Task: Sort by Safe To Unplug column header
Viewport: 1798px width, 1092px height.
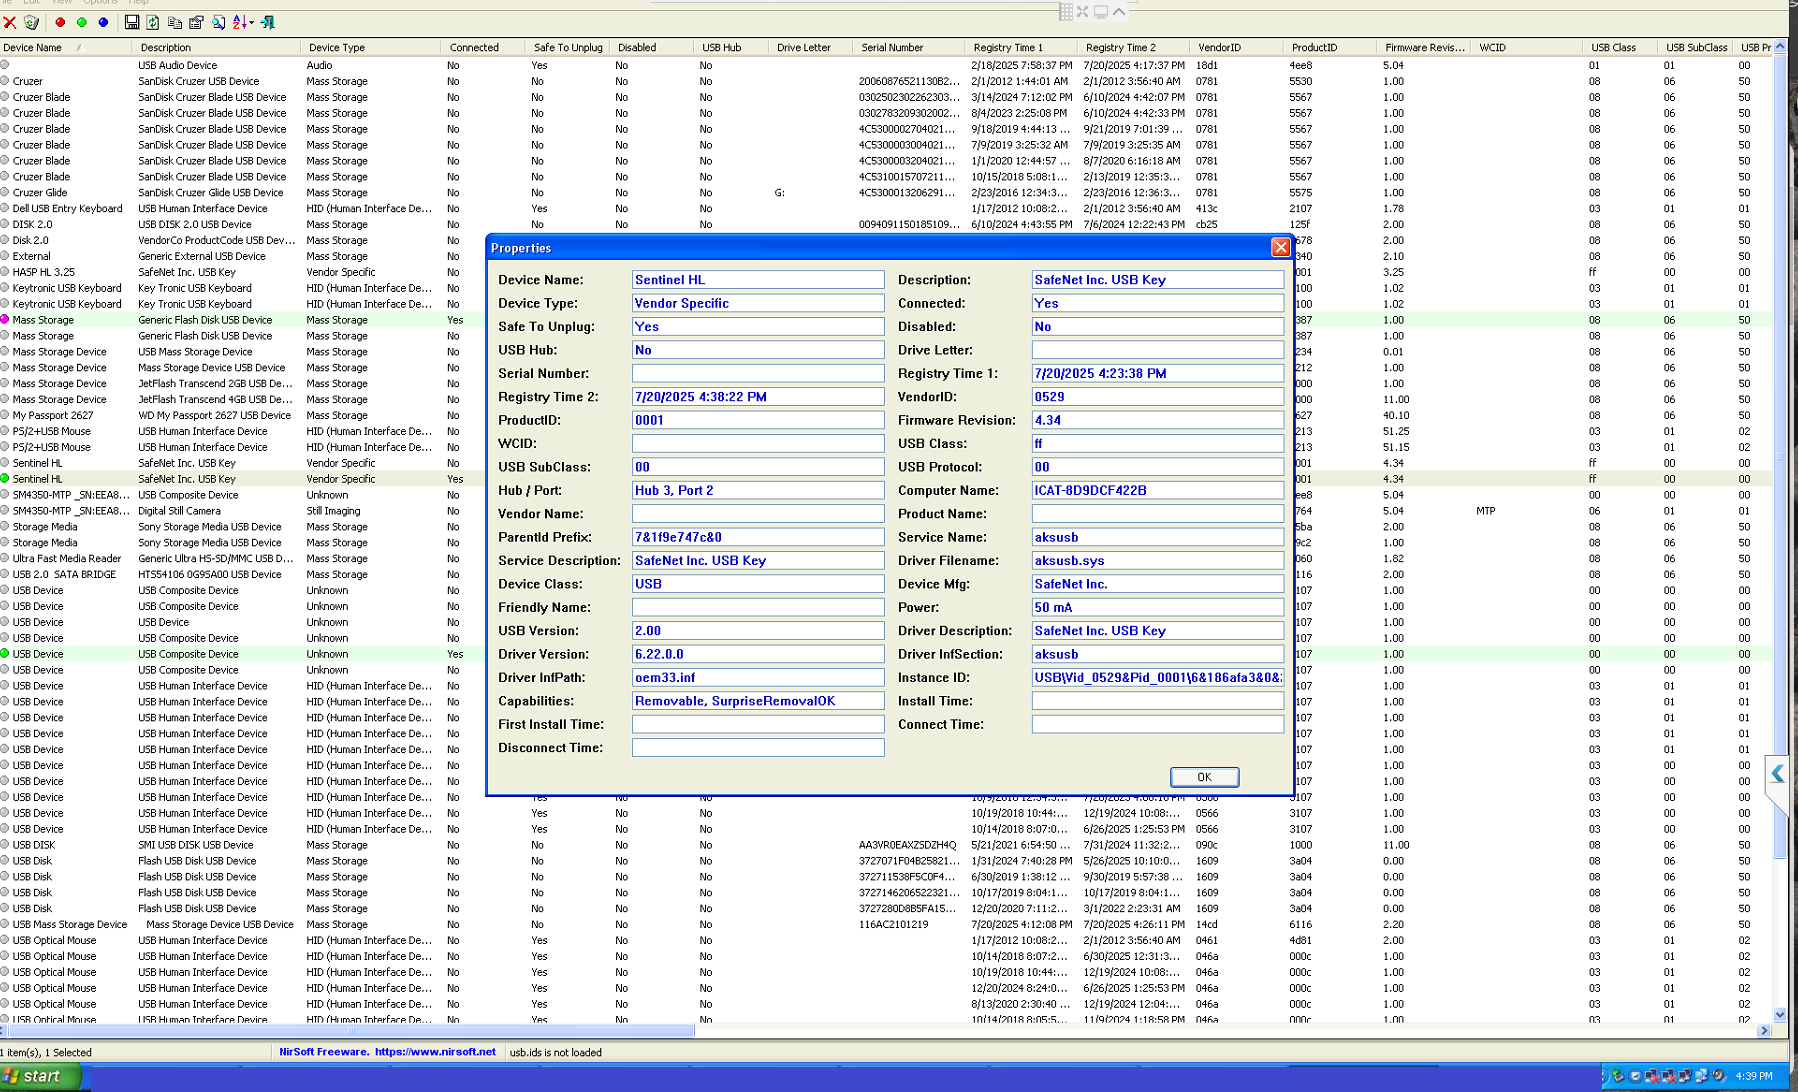Action: (567, 47)
